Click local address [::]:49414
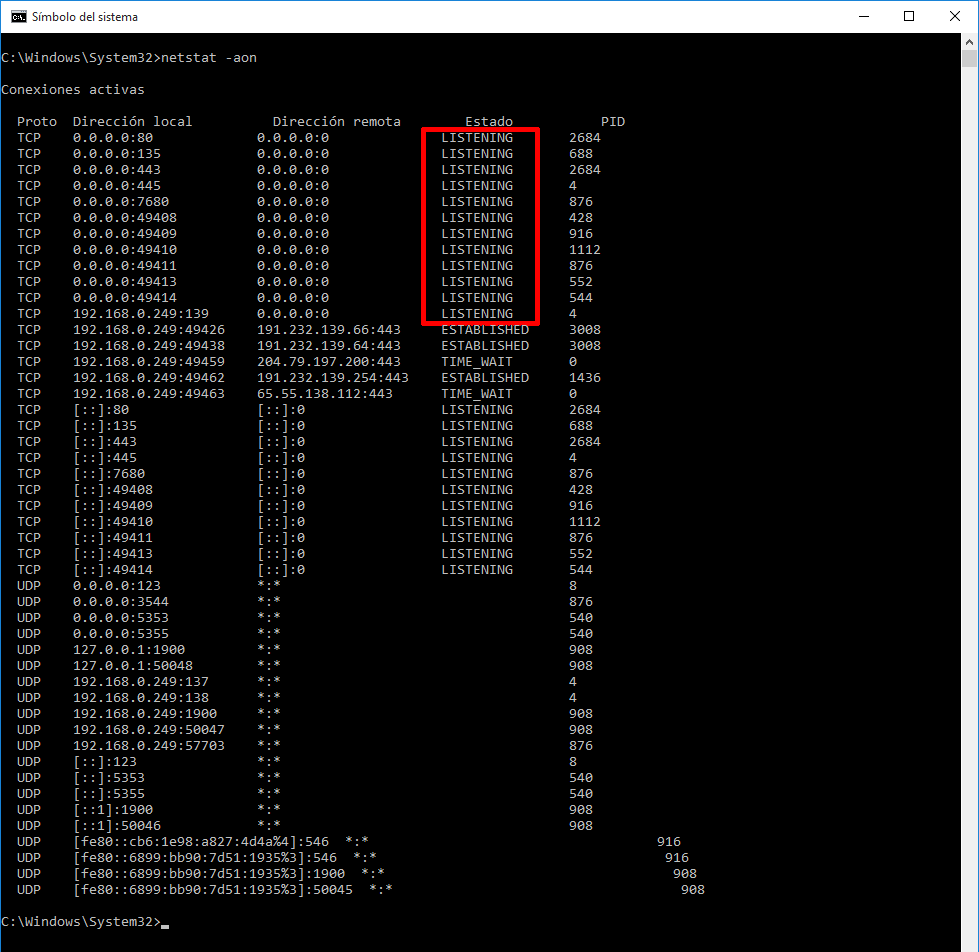The height and width of the screenshot is (952, 979). tap(113, 570)
